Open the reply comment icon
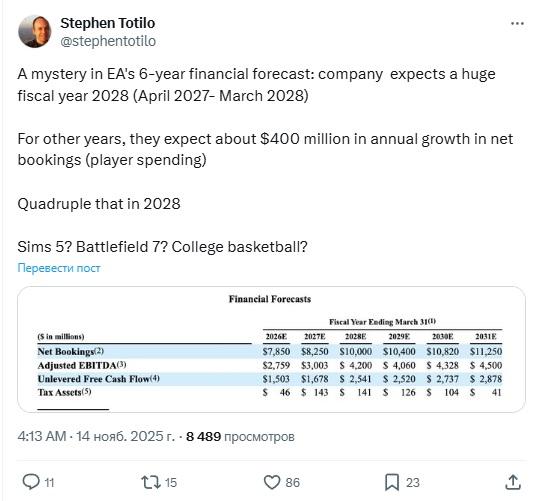 coord(31,482)
